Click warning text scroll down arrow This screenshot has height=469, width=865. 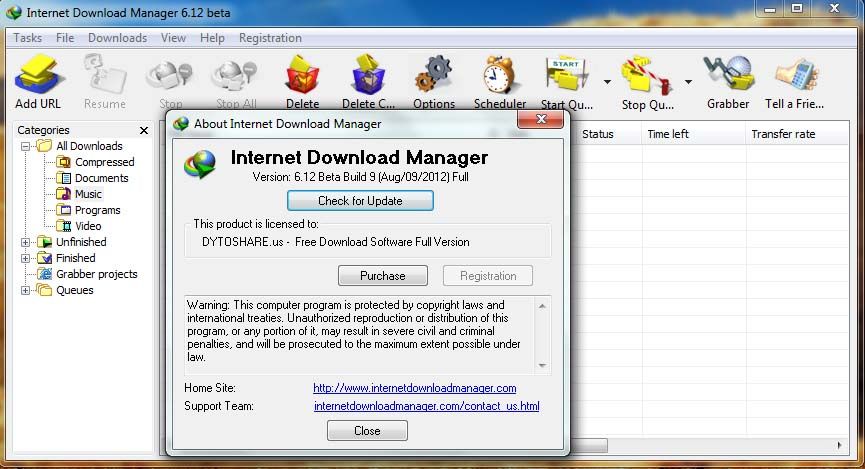pyautogui.click(x=542, y=365)
